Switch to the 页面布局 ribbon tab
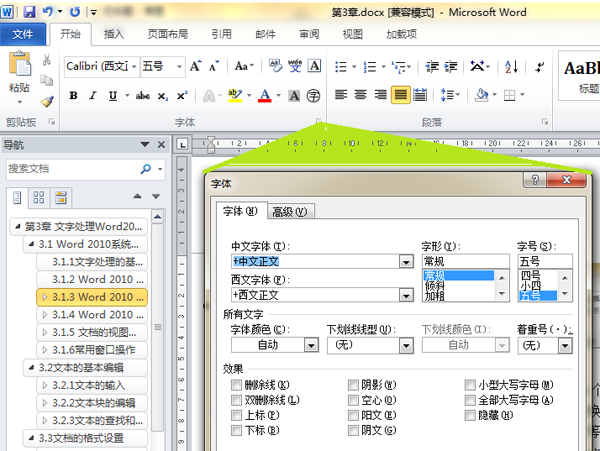The height and width of the screenshot is (451, 600). click(168, 34)
